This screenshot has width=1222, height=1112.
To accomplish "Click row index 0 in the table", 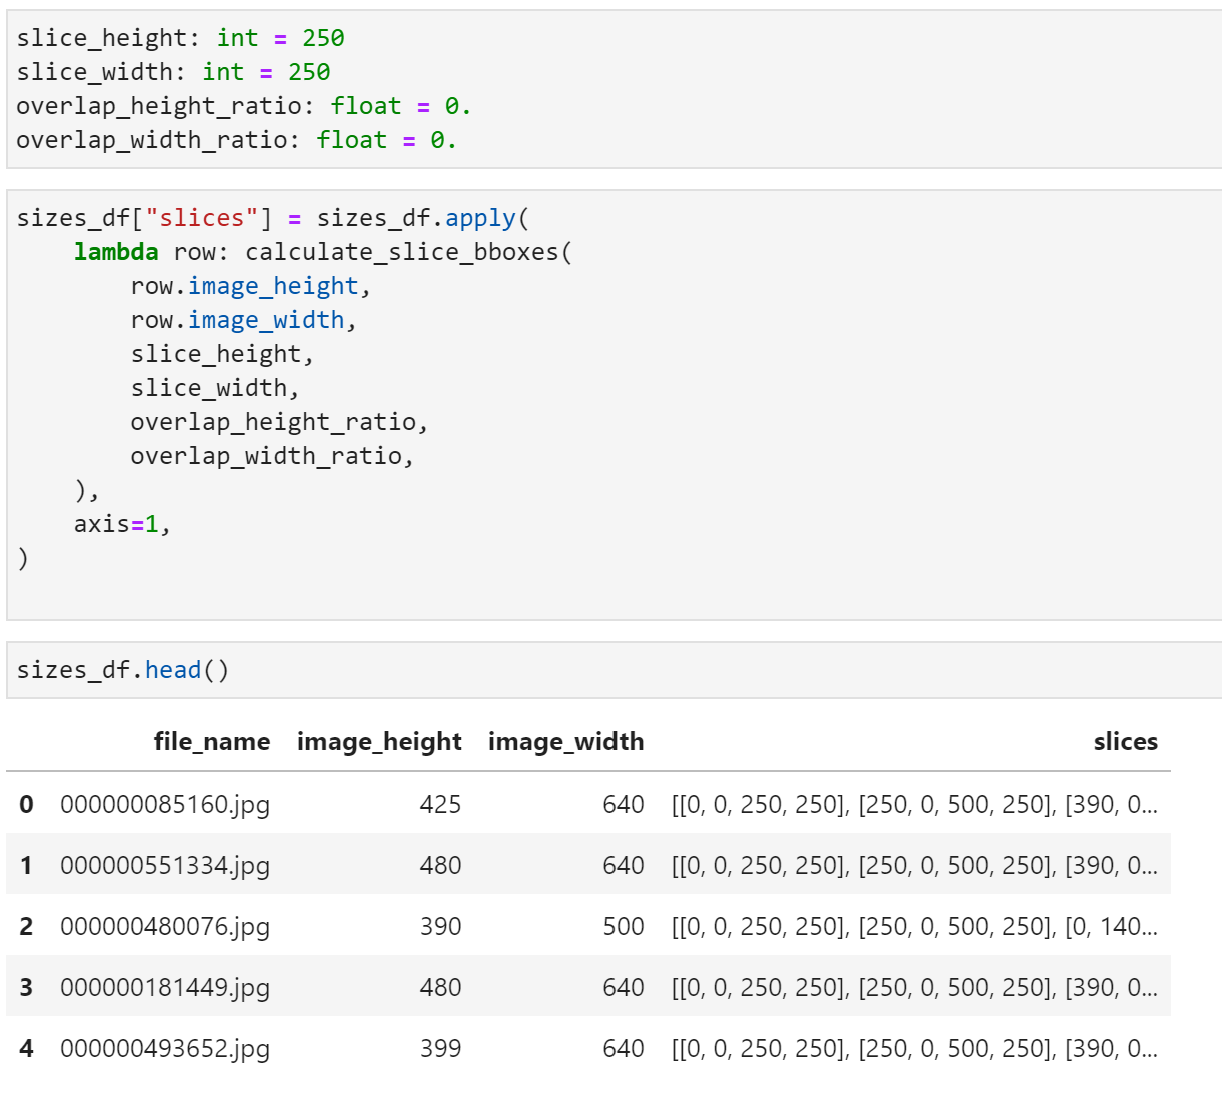I will pos(26,804).
